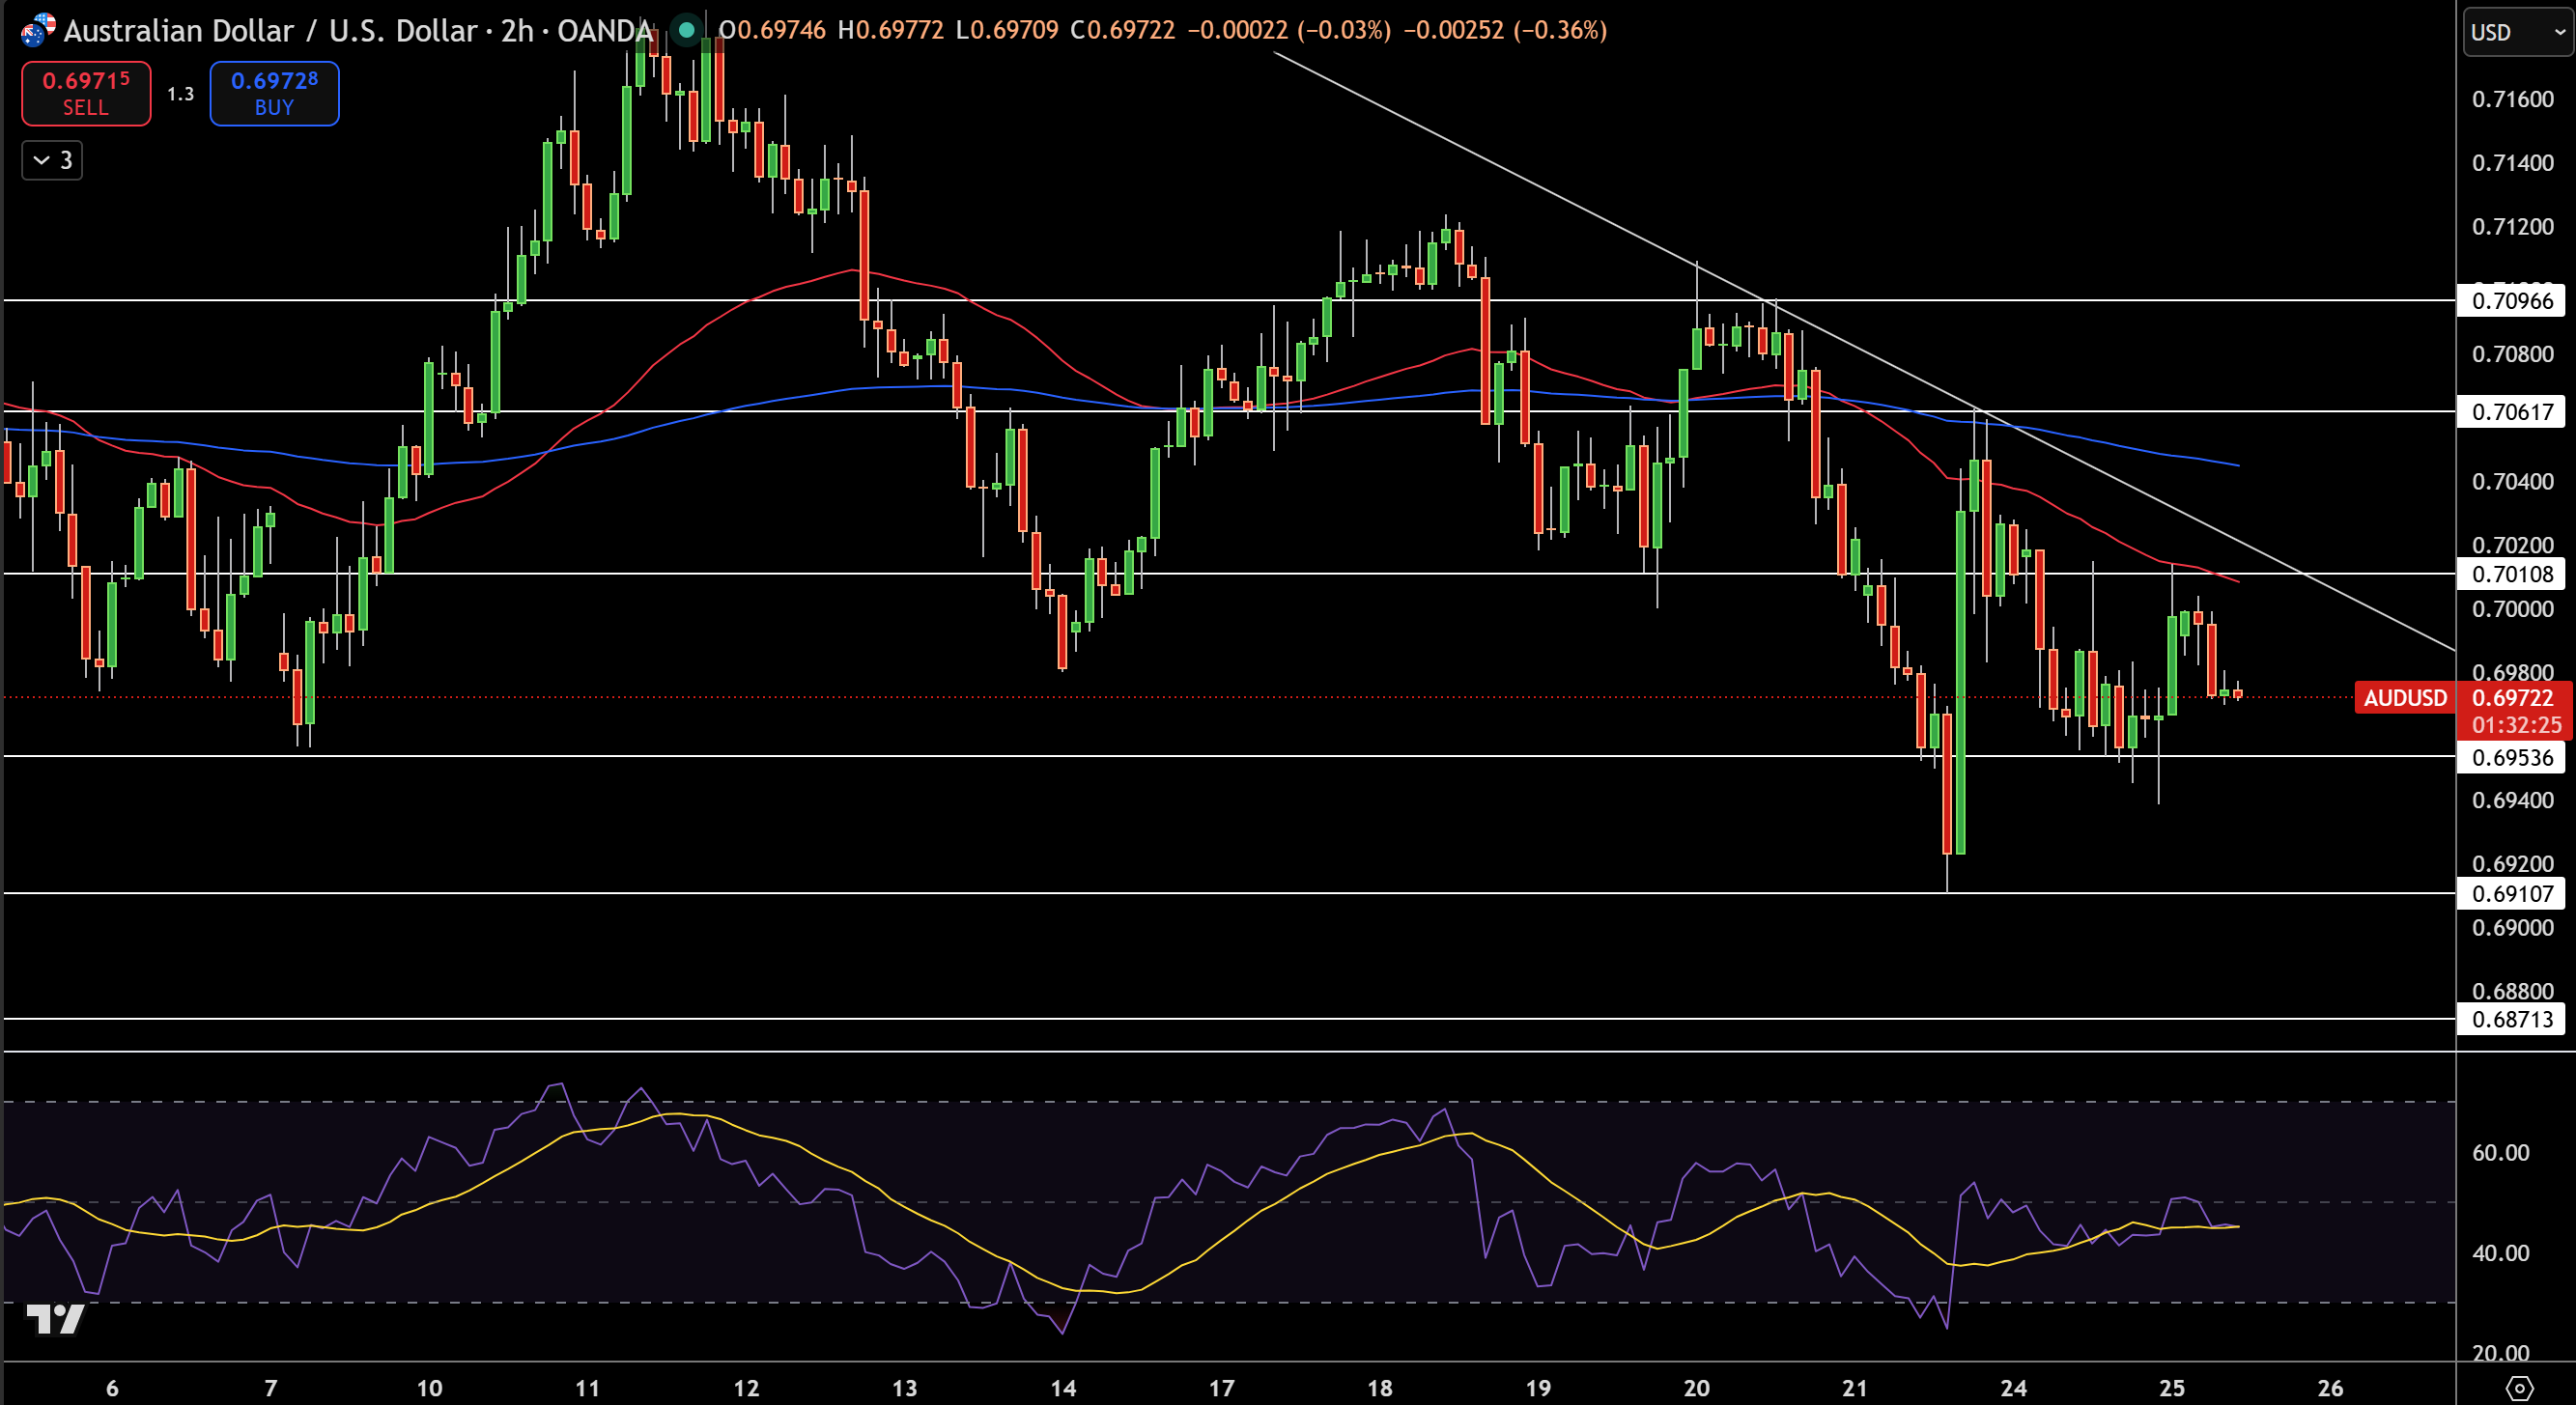The height and width of the screenshot is (1405, 2576).
Task: Click the 2h interval label in title
Action: point(517,30)
